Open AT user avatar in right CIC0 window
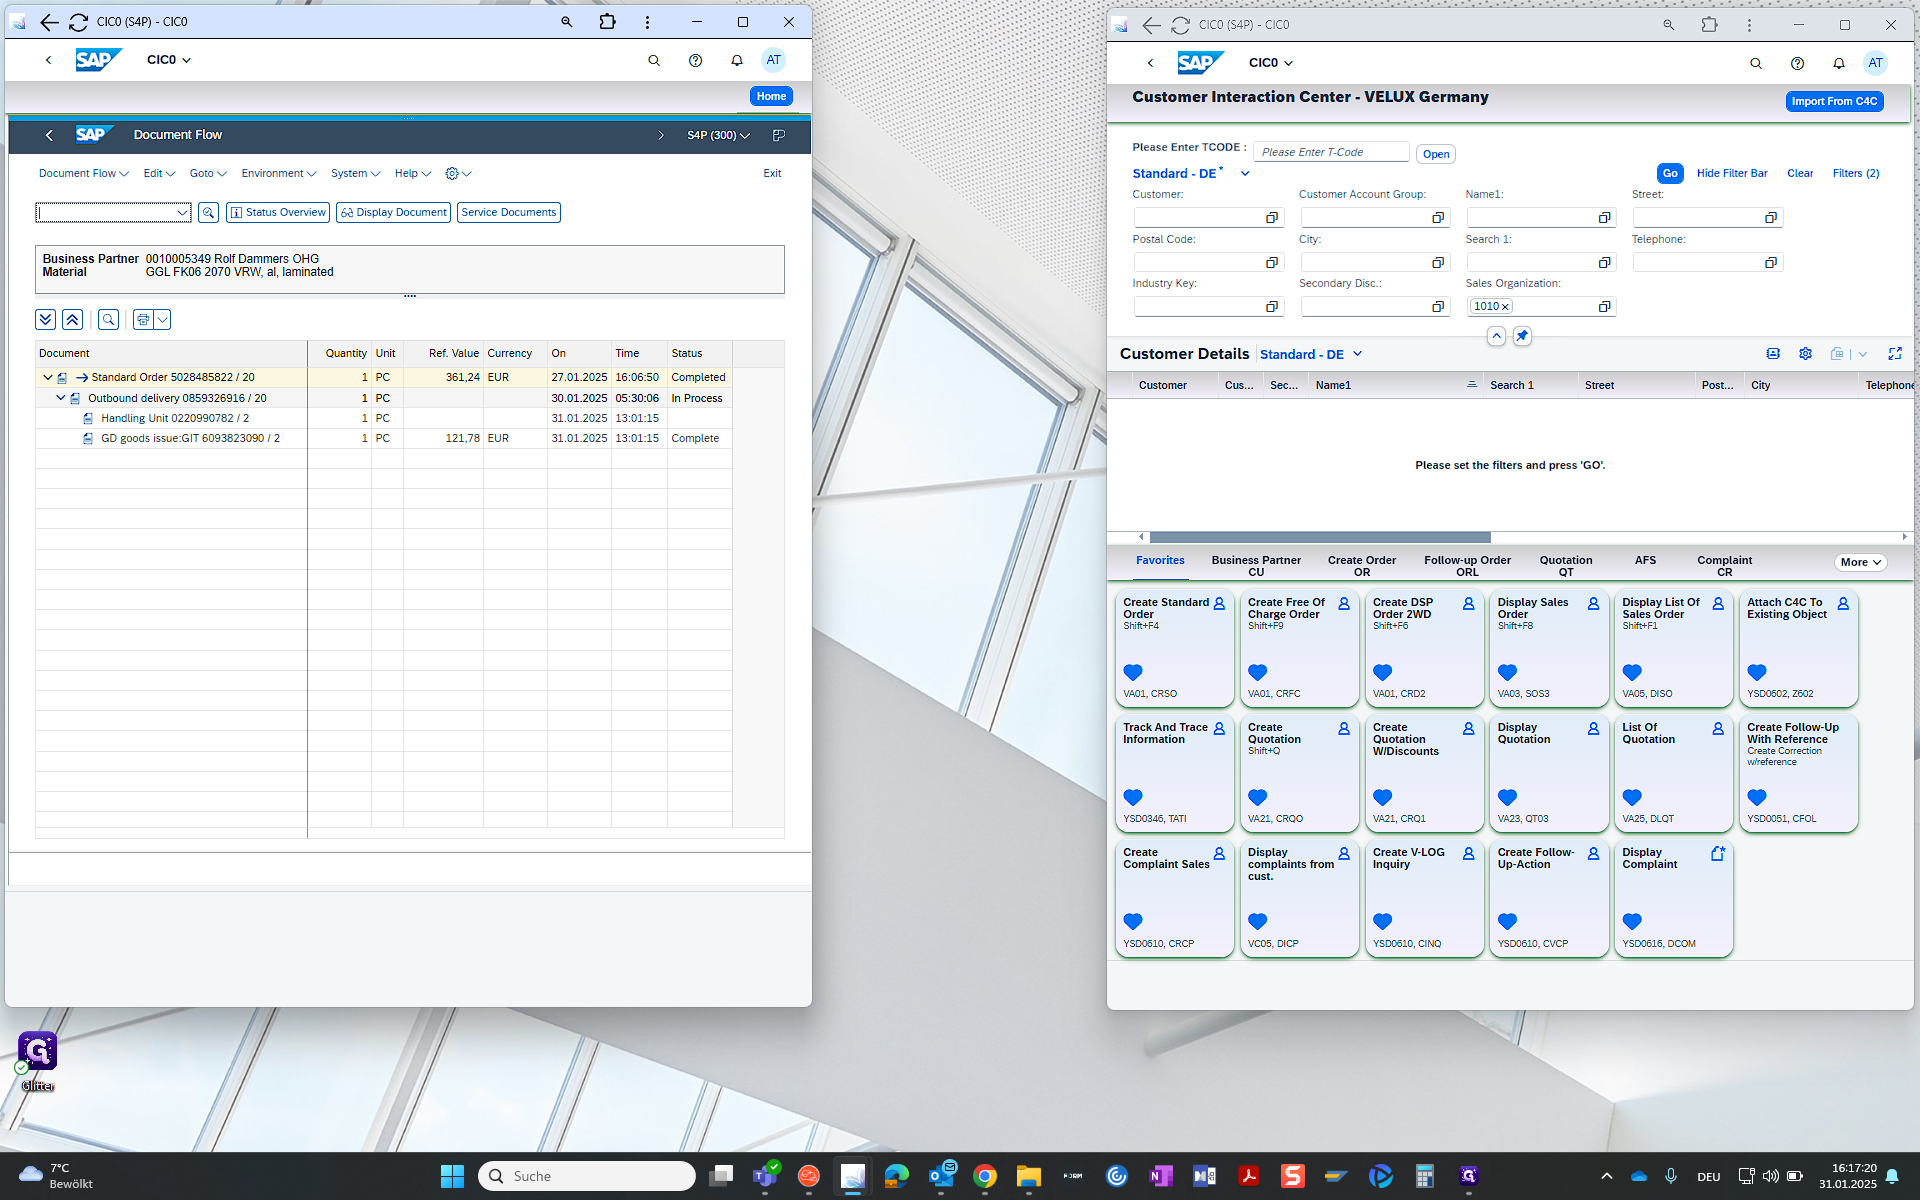This screenshot has width=1920, height=1200. pos(1875,63)
